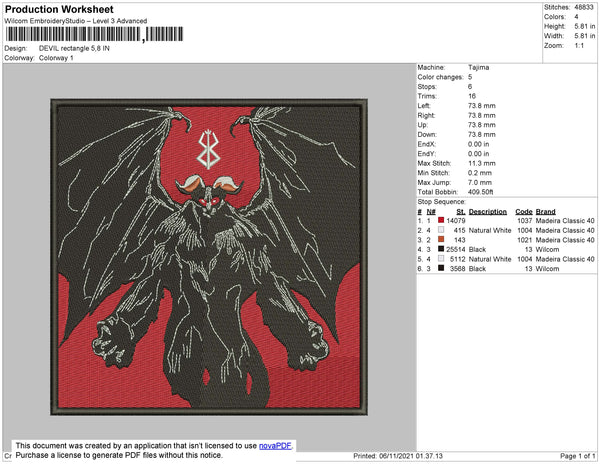Click the "Printed: 06/11/2021 01.37.13" footer text

398,456
